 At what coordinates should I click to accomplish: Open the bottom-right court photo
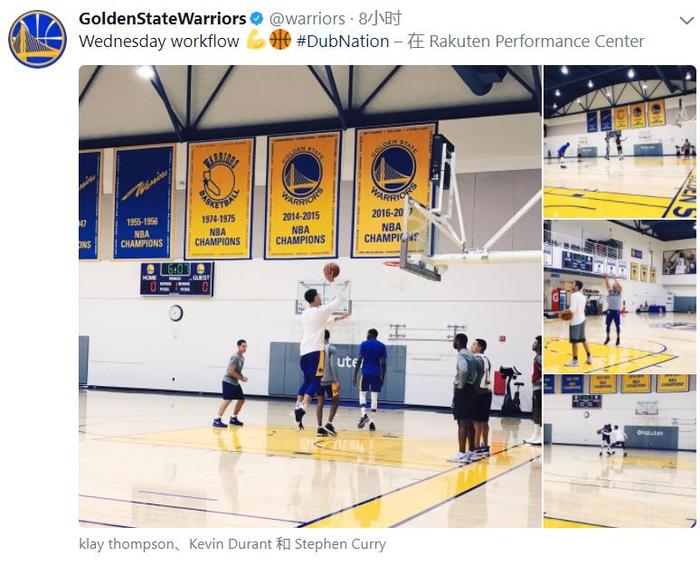(x=620, y=451)
